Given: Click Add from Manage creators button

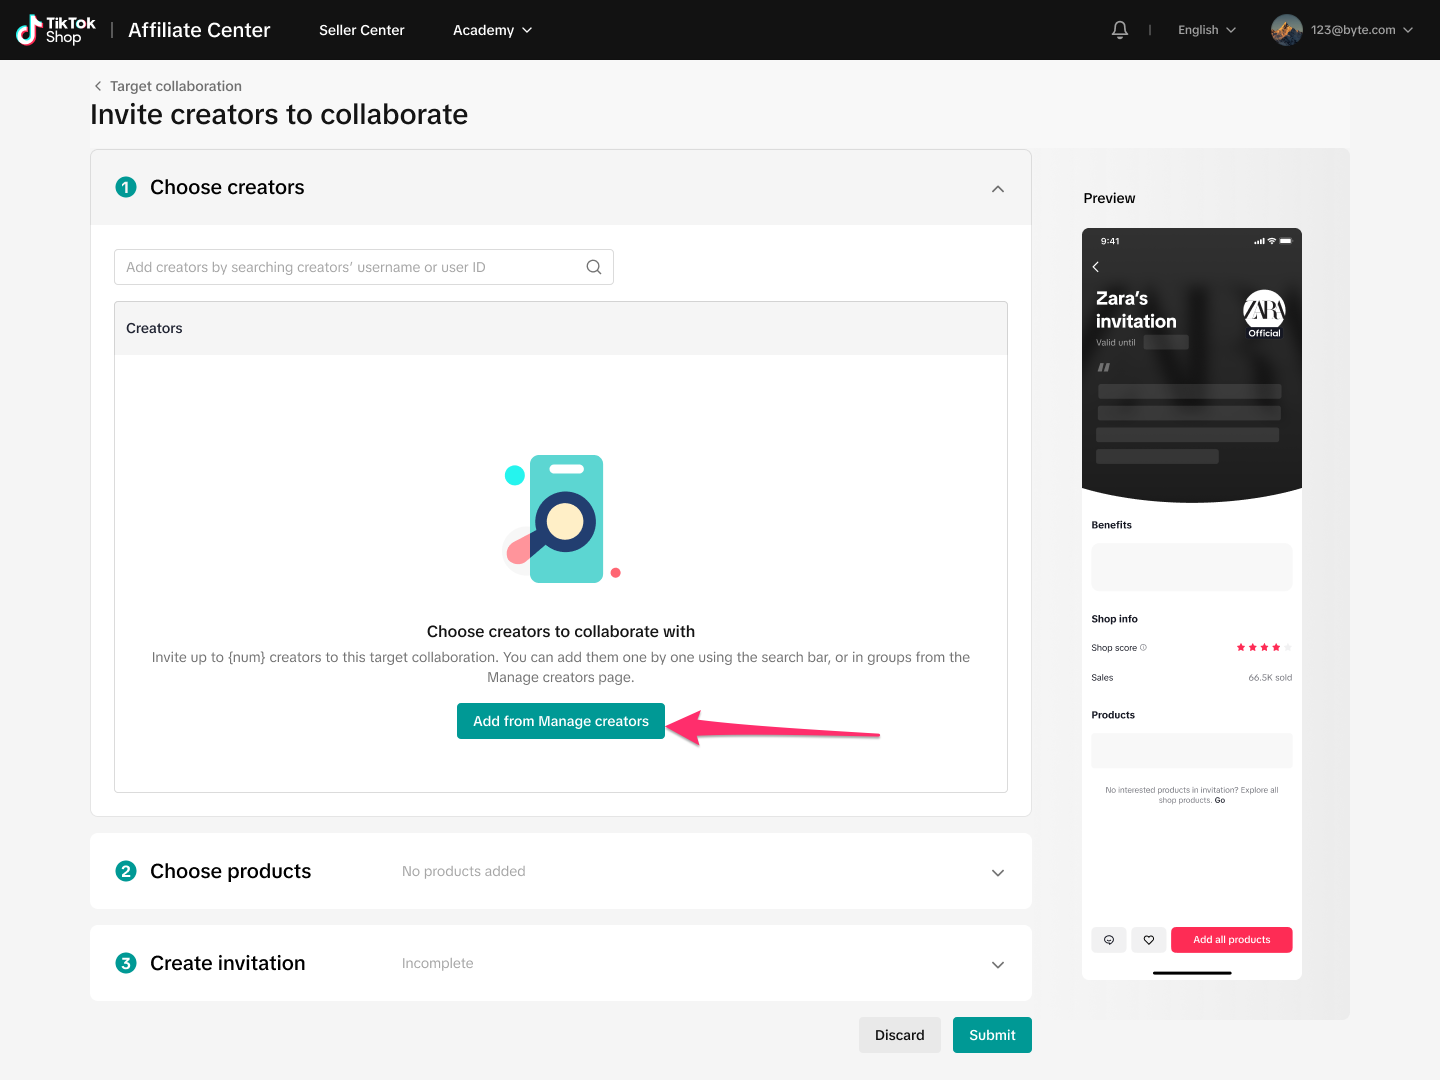Looking at the screenshot, I should coord(561,721).
